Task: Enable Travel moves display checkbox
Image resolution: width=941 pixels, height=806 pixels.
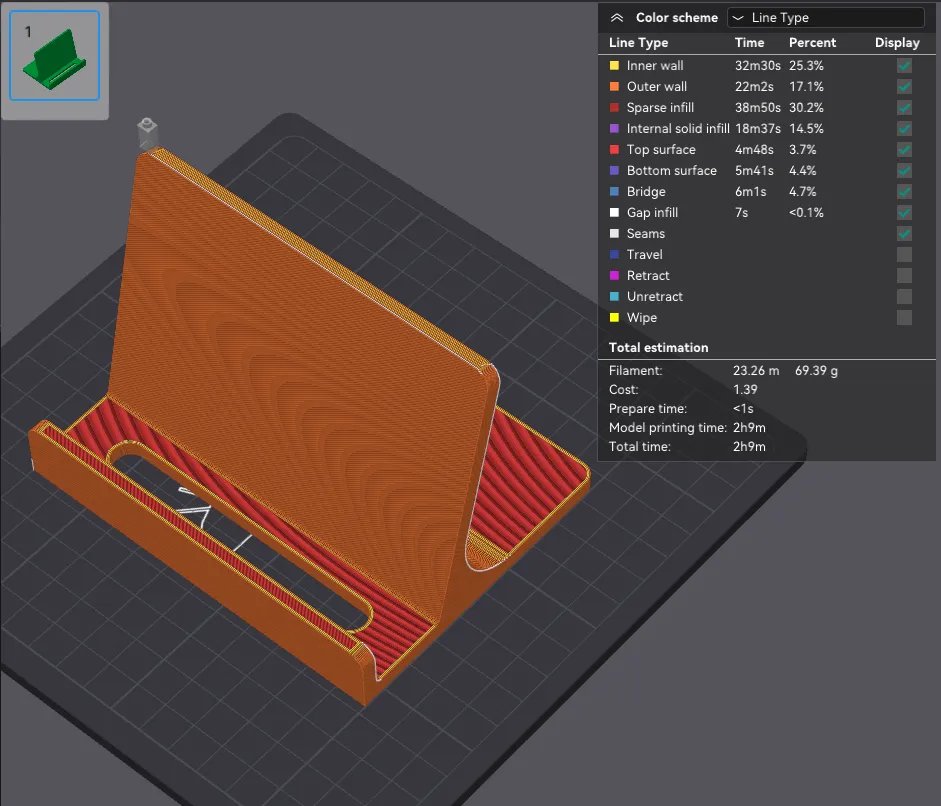Action: pyautogui.click(x=904, y=255)
